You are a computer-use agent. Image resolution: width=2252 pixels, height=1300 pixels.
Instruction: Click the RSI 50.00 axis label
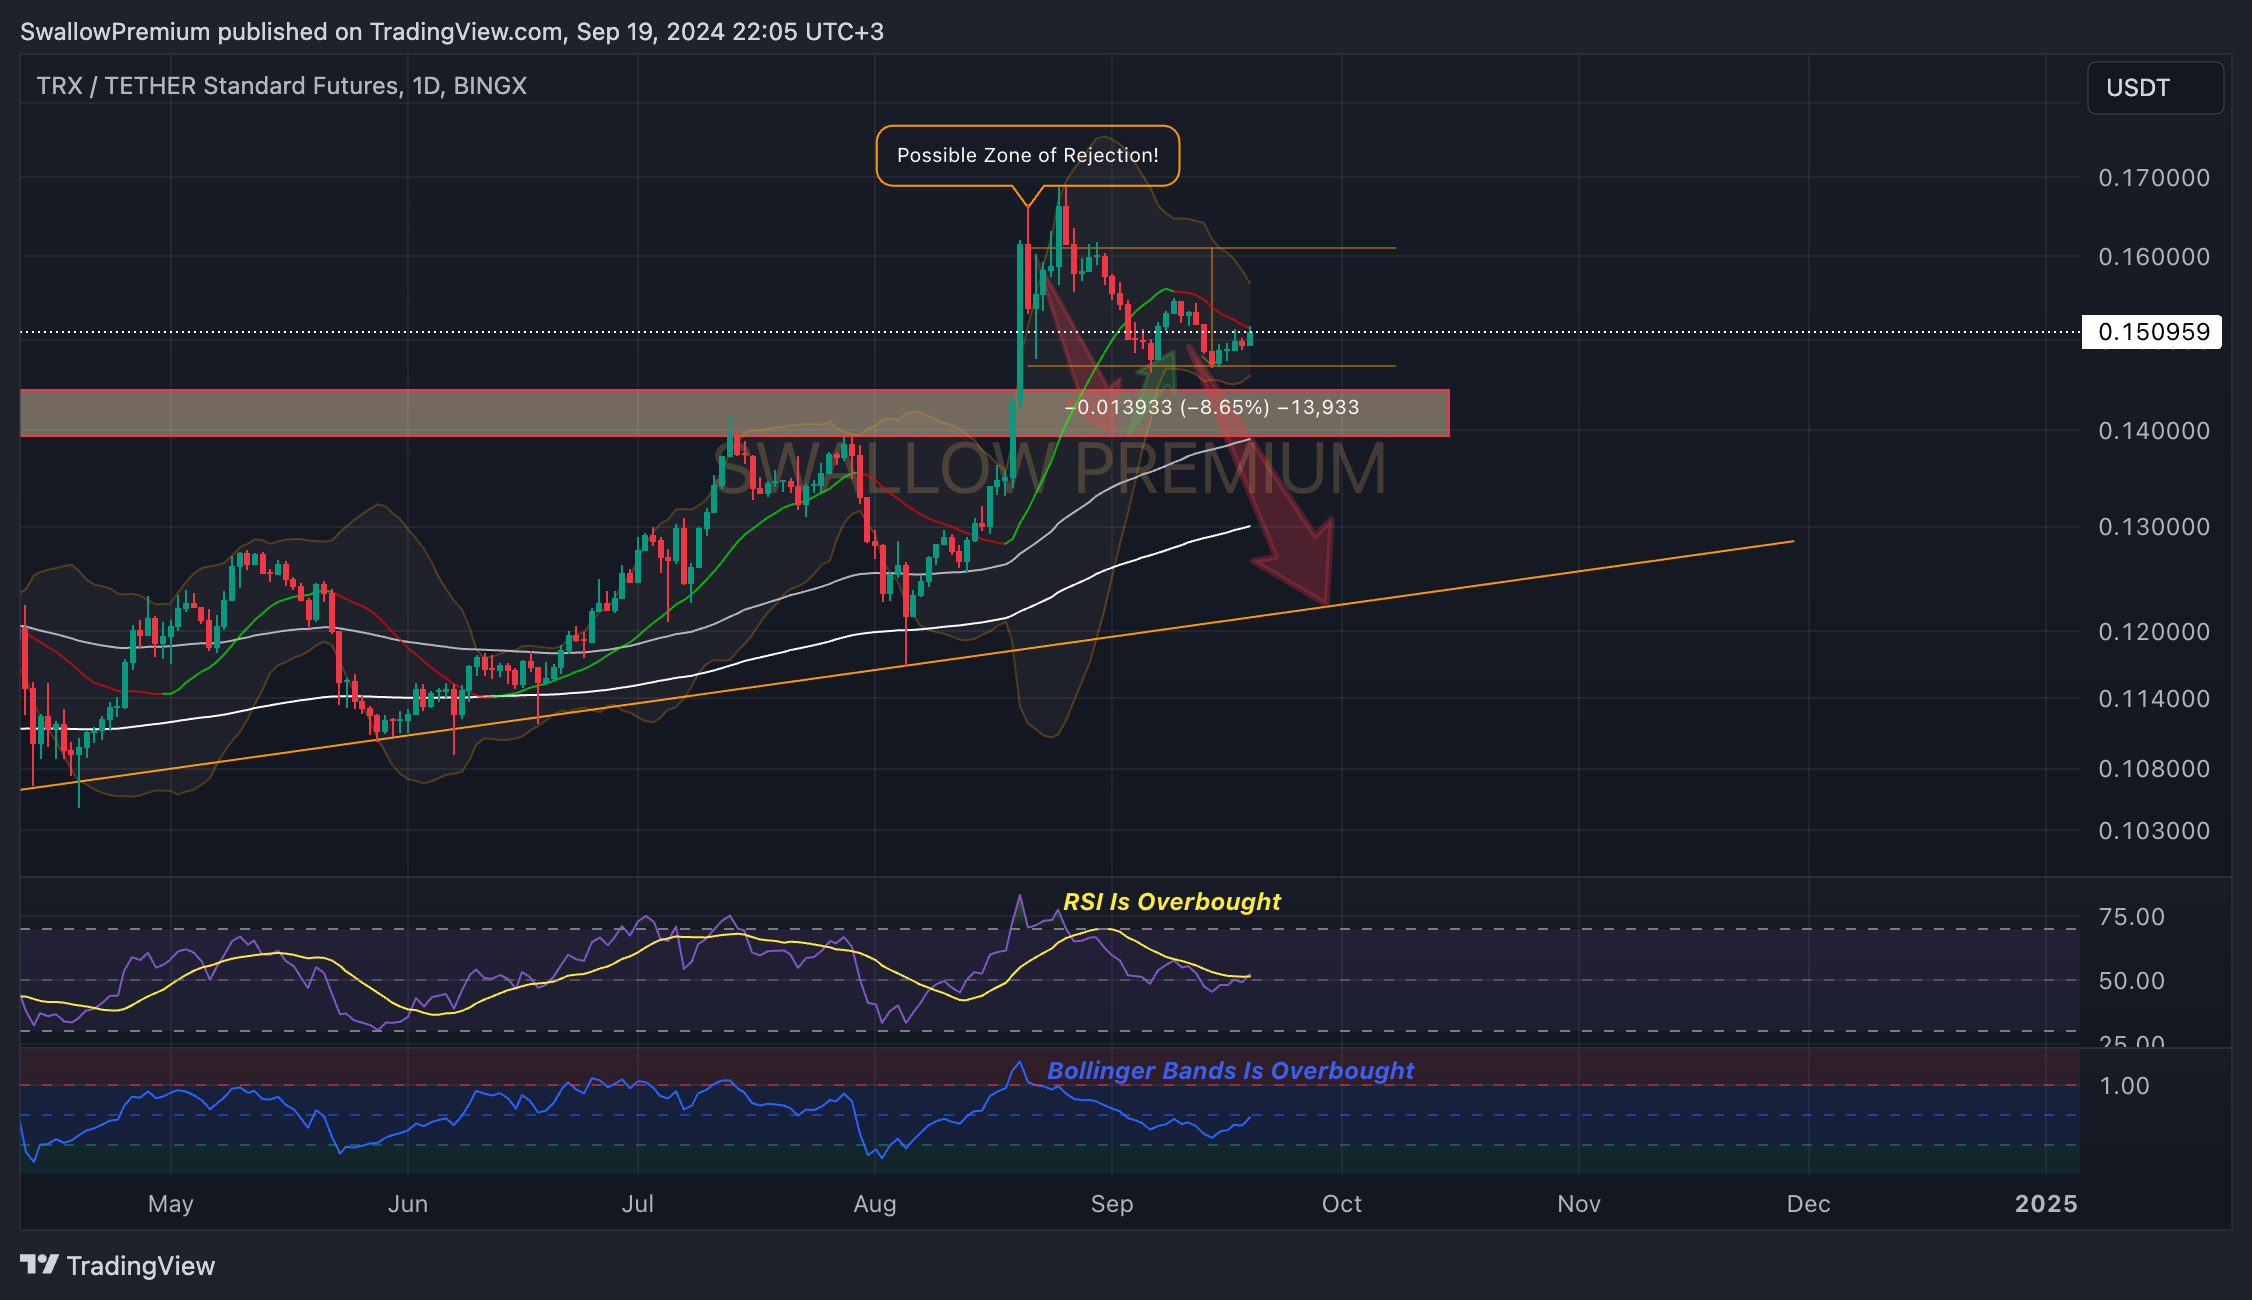pos(2132,981)
